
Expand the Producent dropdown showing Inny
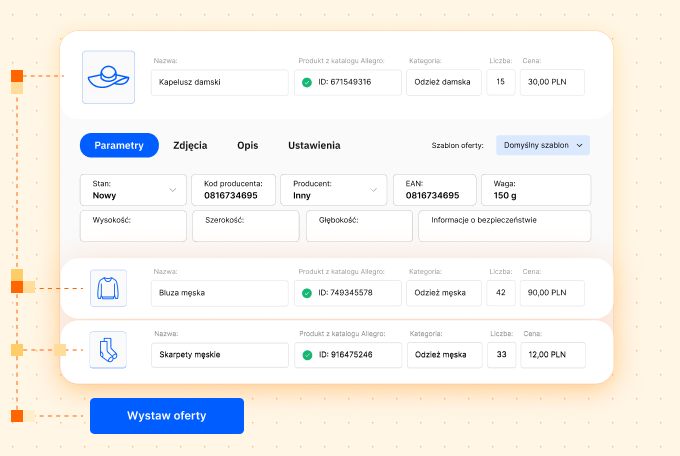(333, 190)
